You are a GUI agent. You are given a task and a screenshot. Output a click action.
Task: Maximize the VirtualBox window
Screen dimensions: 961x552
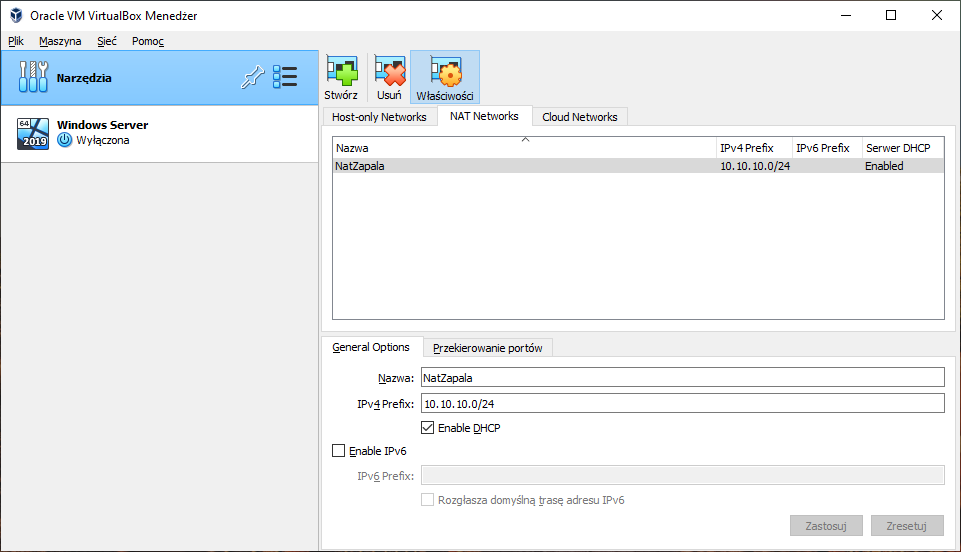[x=891, y=15]
